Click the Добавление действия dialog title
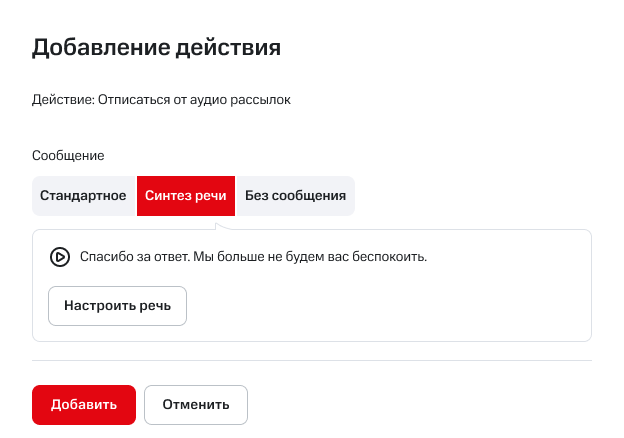The height and width of the screenshot is (438, 624). tap(156, 47)
